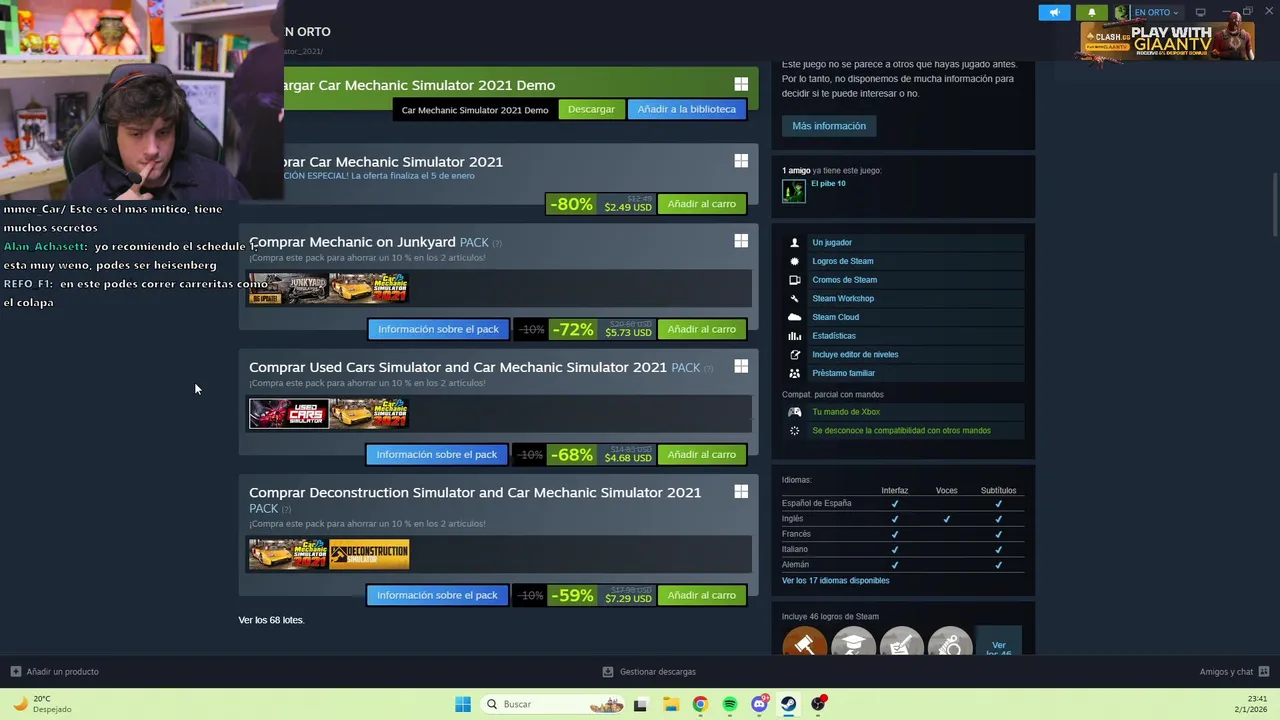
Task: Click the hammer achievement badge
Action: tap(804, 642)
